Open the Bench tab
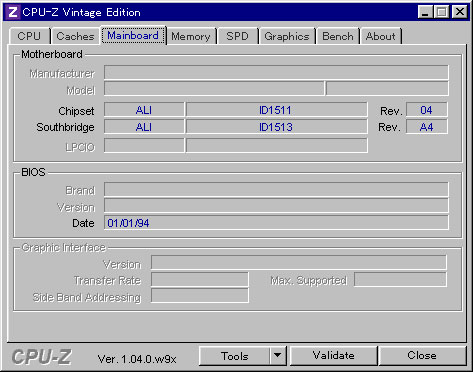Image resolution: width=473 pixels, height=372 pixels. click(x=338, y=36)
